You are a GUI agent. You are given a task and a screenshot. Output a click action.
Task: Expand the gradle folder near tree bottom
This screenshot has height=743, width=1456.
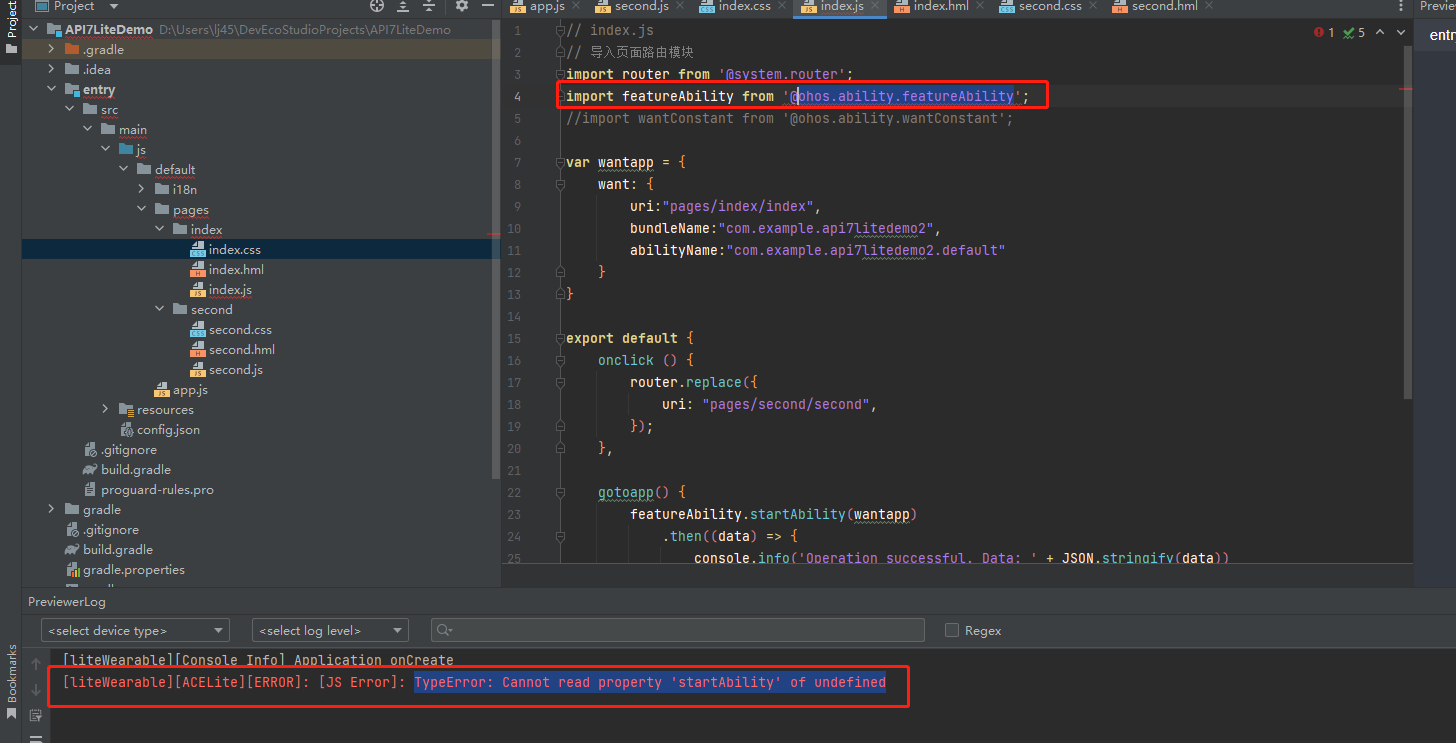tap(51, 509)
